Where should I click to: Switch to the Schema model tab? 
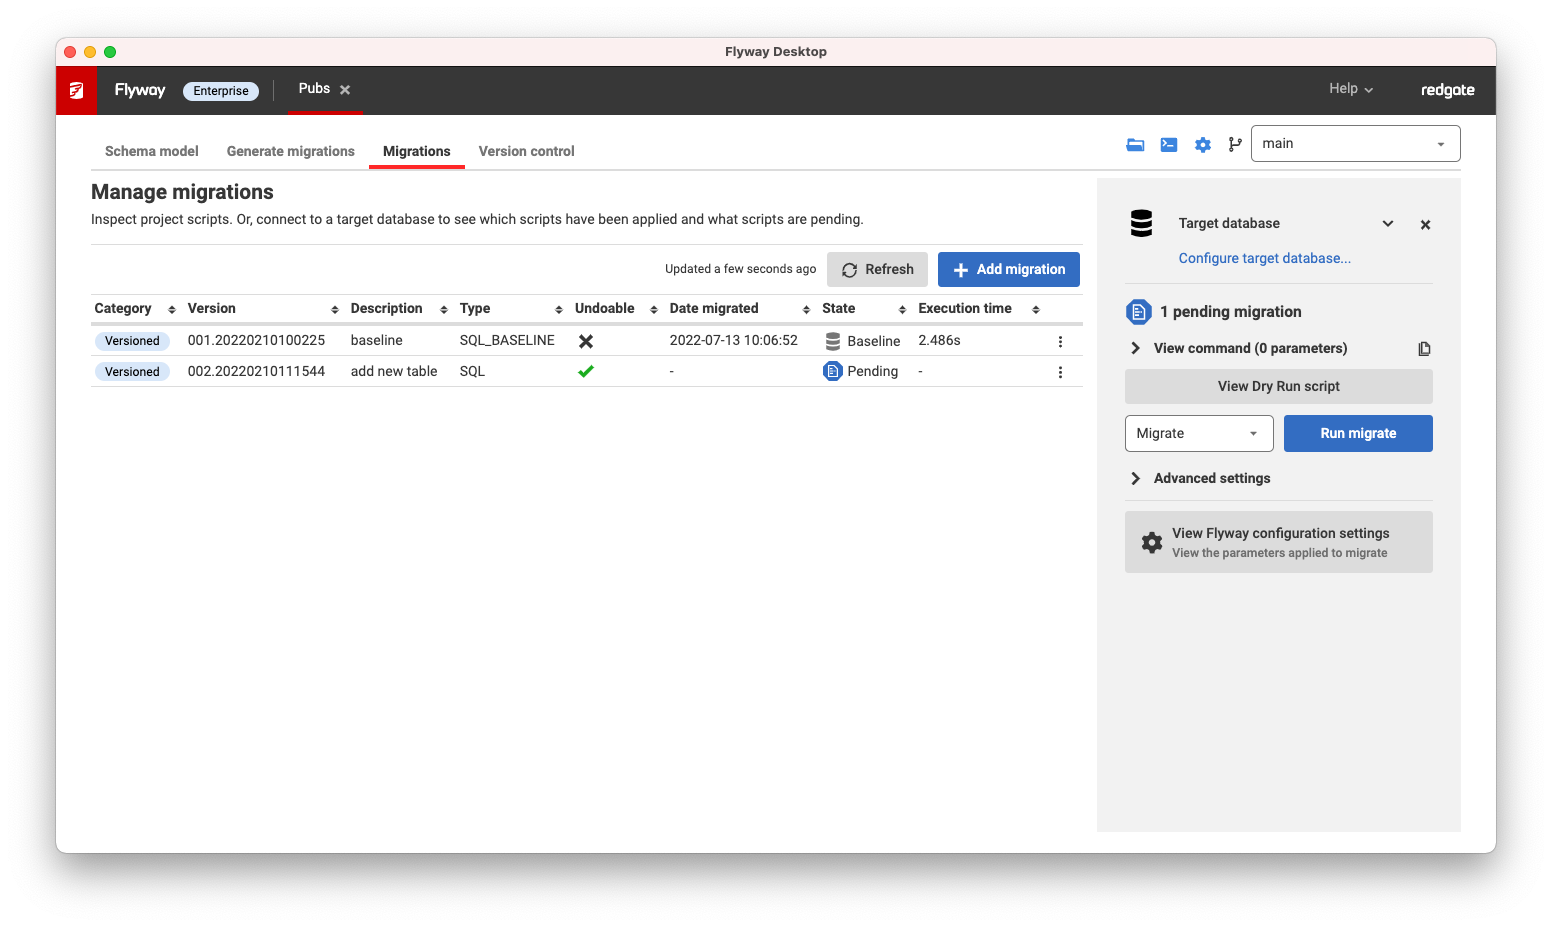coord(152,152)
